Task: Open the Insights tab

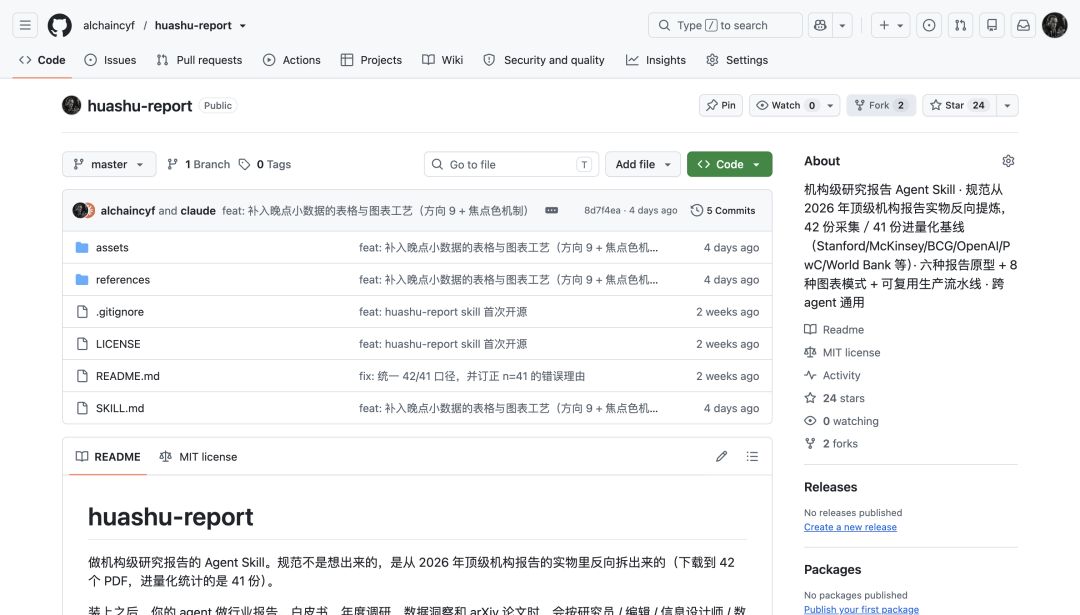Action: tap(656, 60)
